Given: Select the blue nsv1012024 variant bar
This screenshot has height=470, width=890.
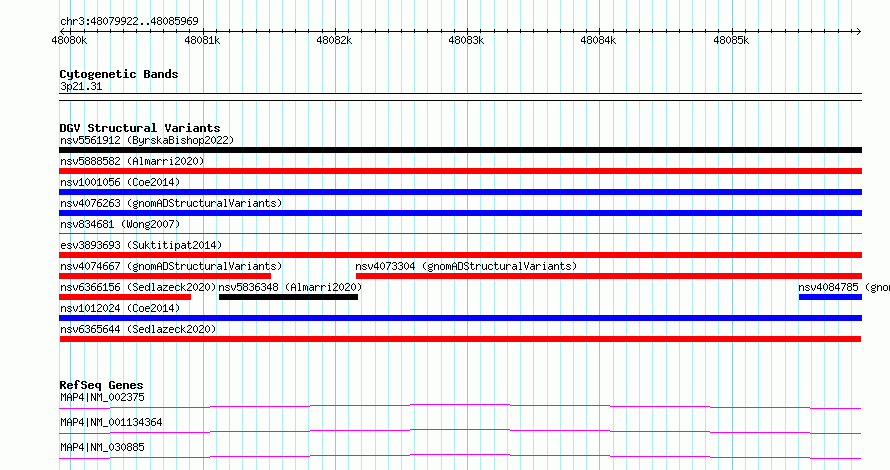Looking at the screenshot, I should click(x=460, y=318).
